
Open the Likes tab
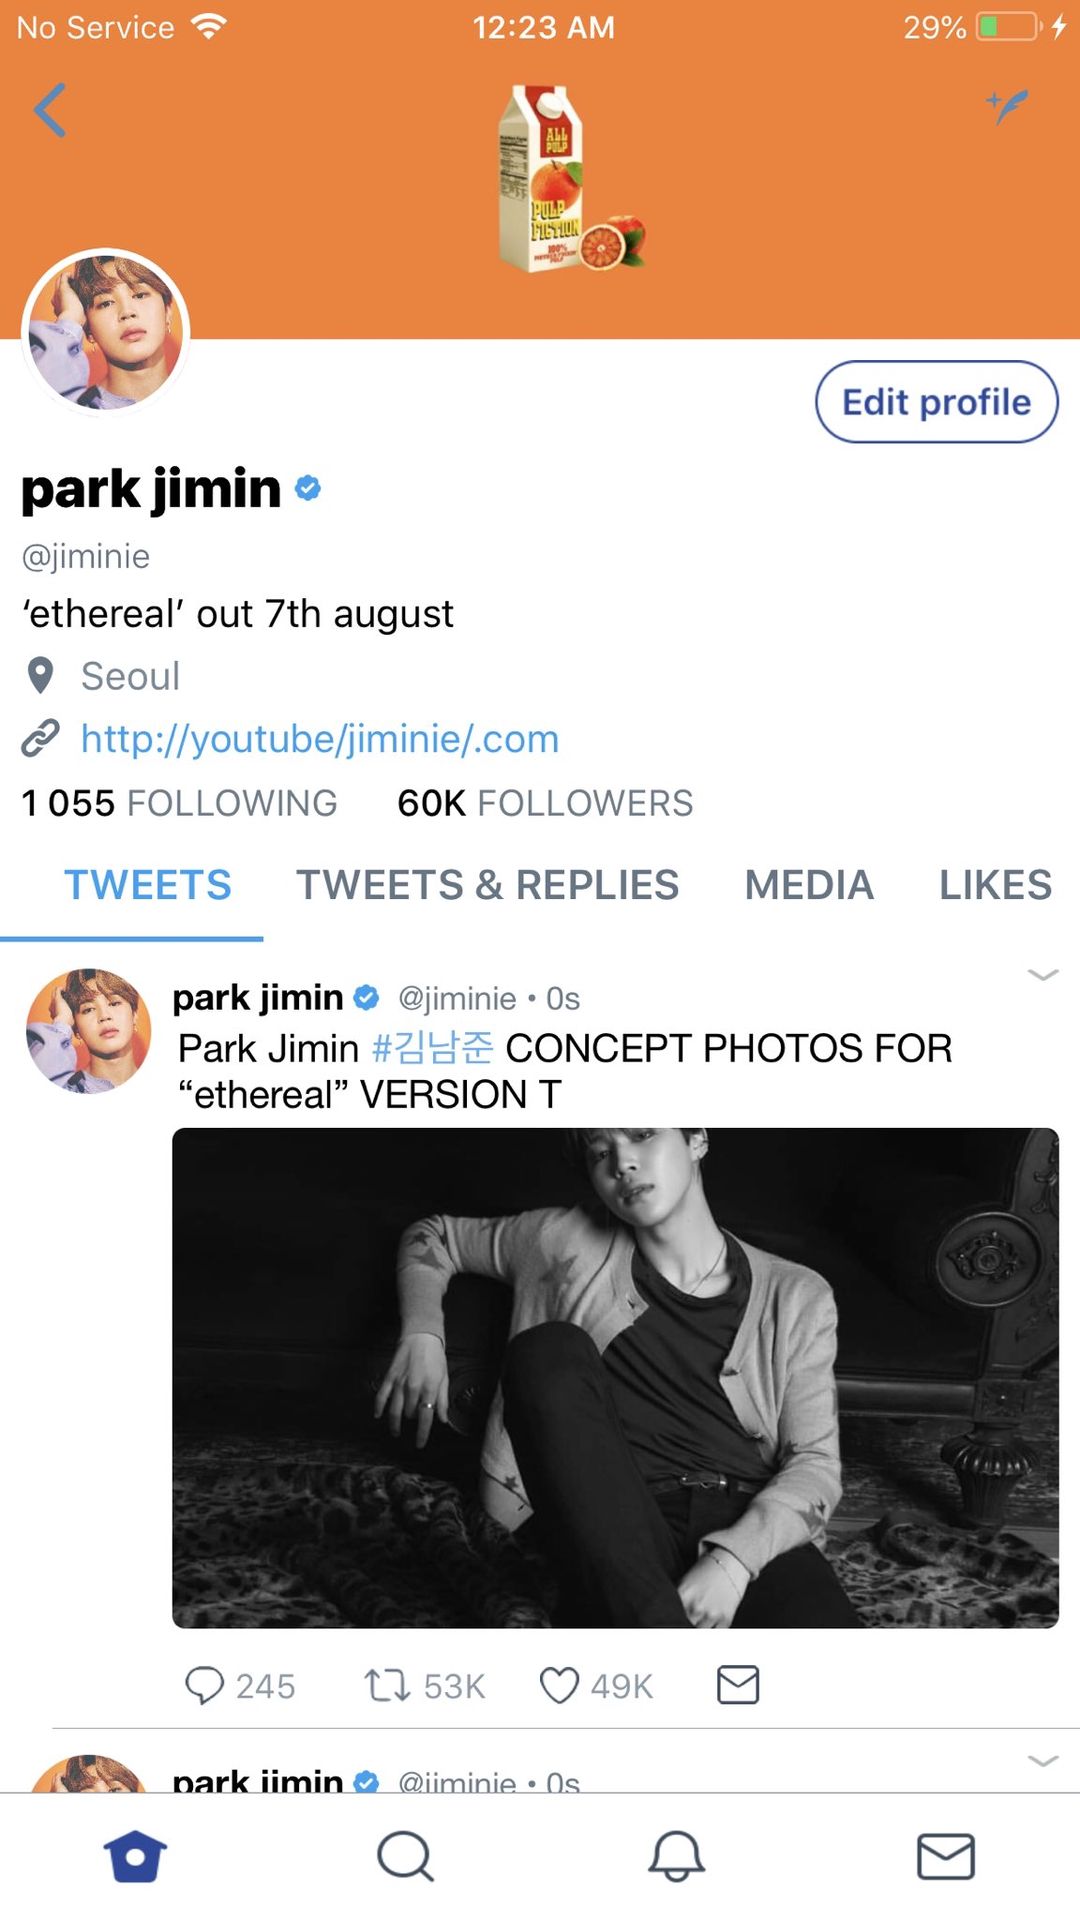[995, 885]
